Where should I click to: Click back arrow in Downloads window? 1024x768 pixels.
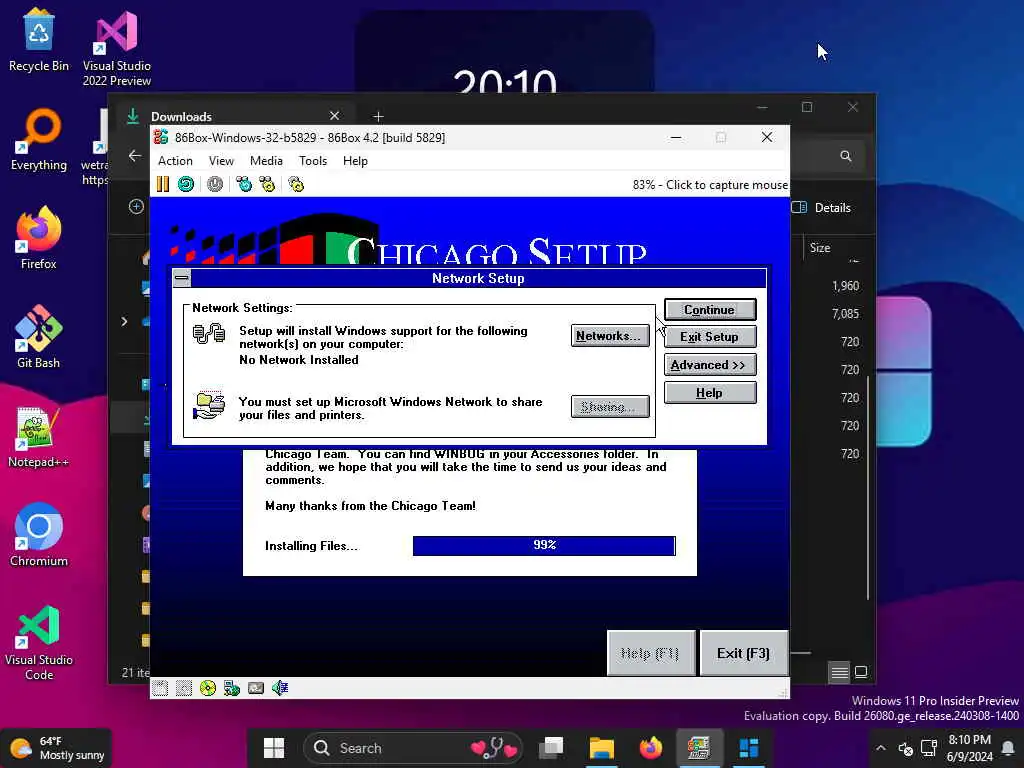[135, 156]
